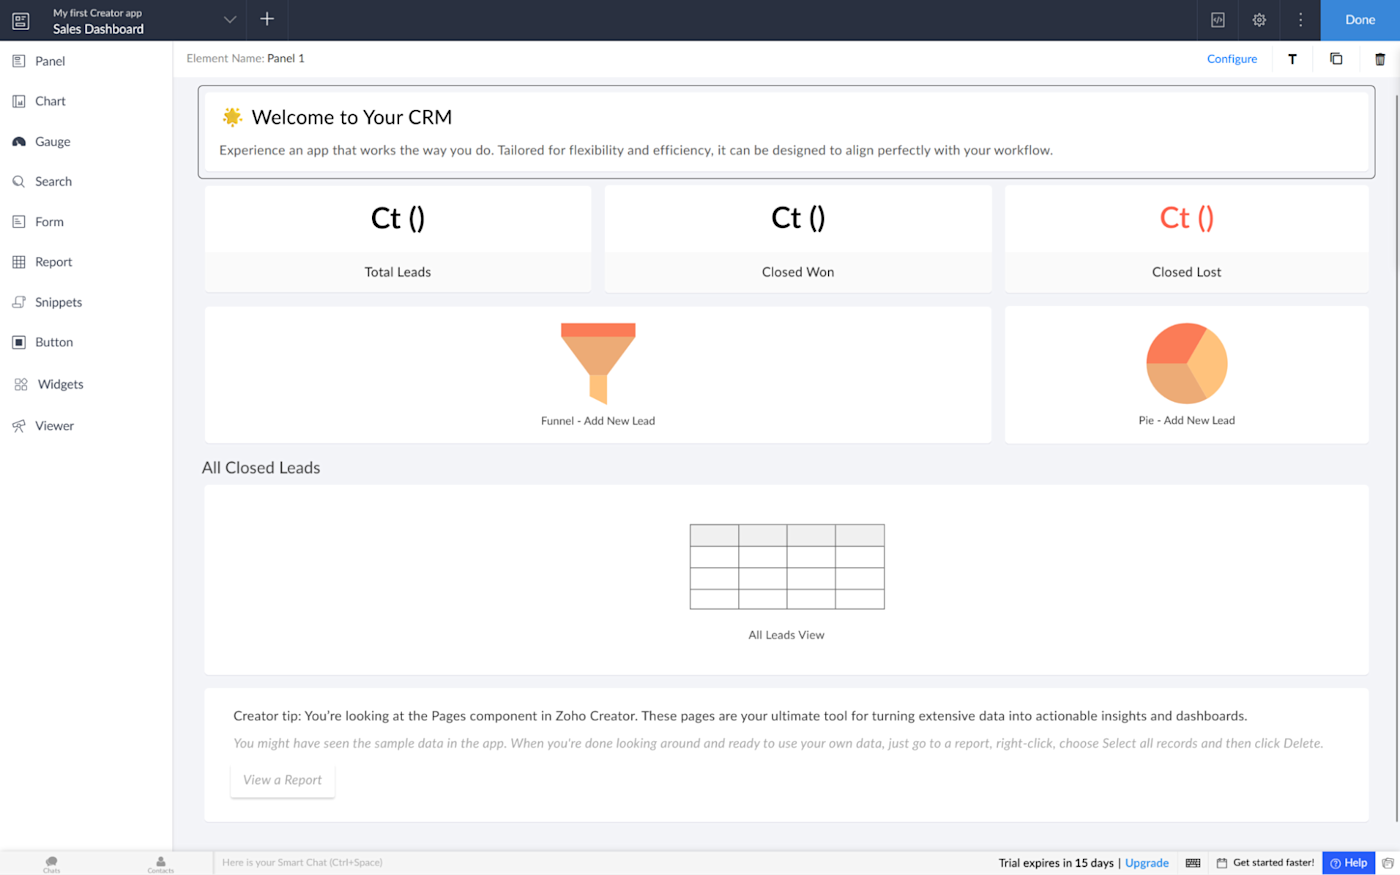Click the page icon beside Sales Dashboard
This screenshot has width=1400, height=875.
coord(20,20)
